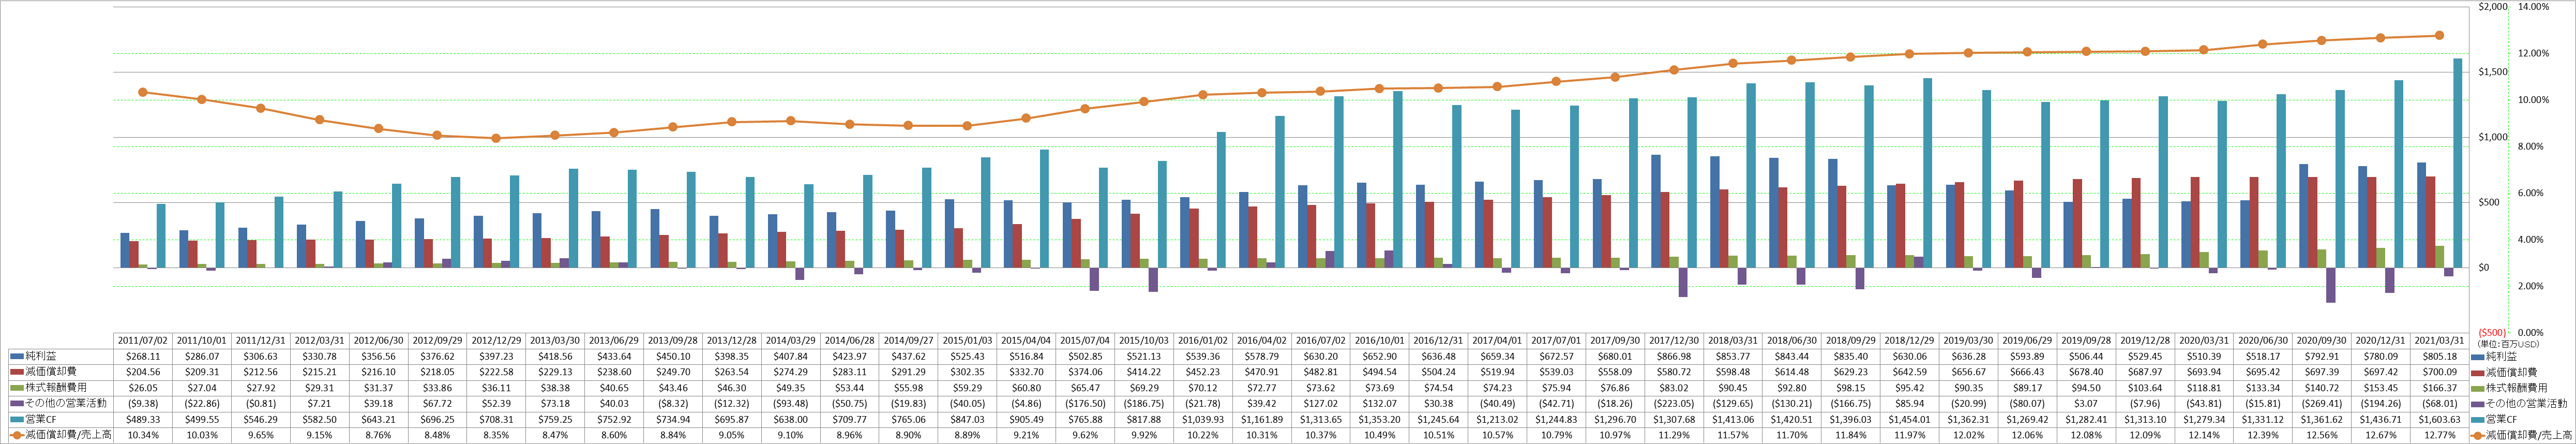Click the cell showing $1,603.63

[x=2440, y=419]
